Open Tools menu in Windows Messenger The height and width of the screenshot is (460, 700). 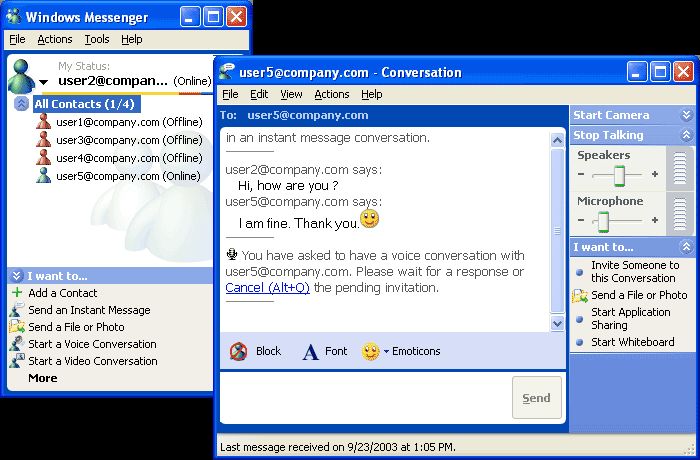(97, 39)
